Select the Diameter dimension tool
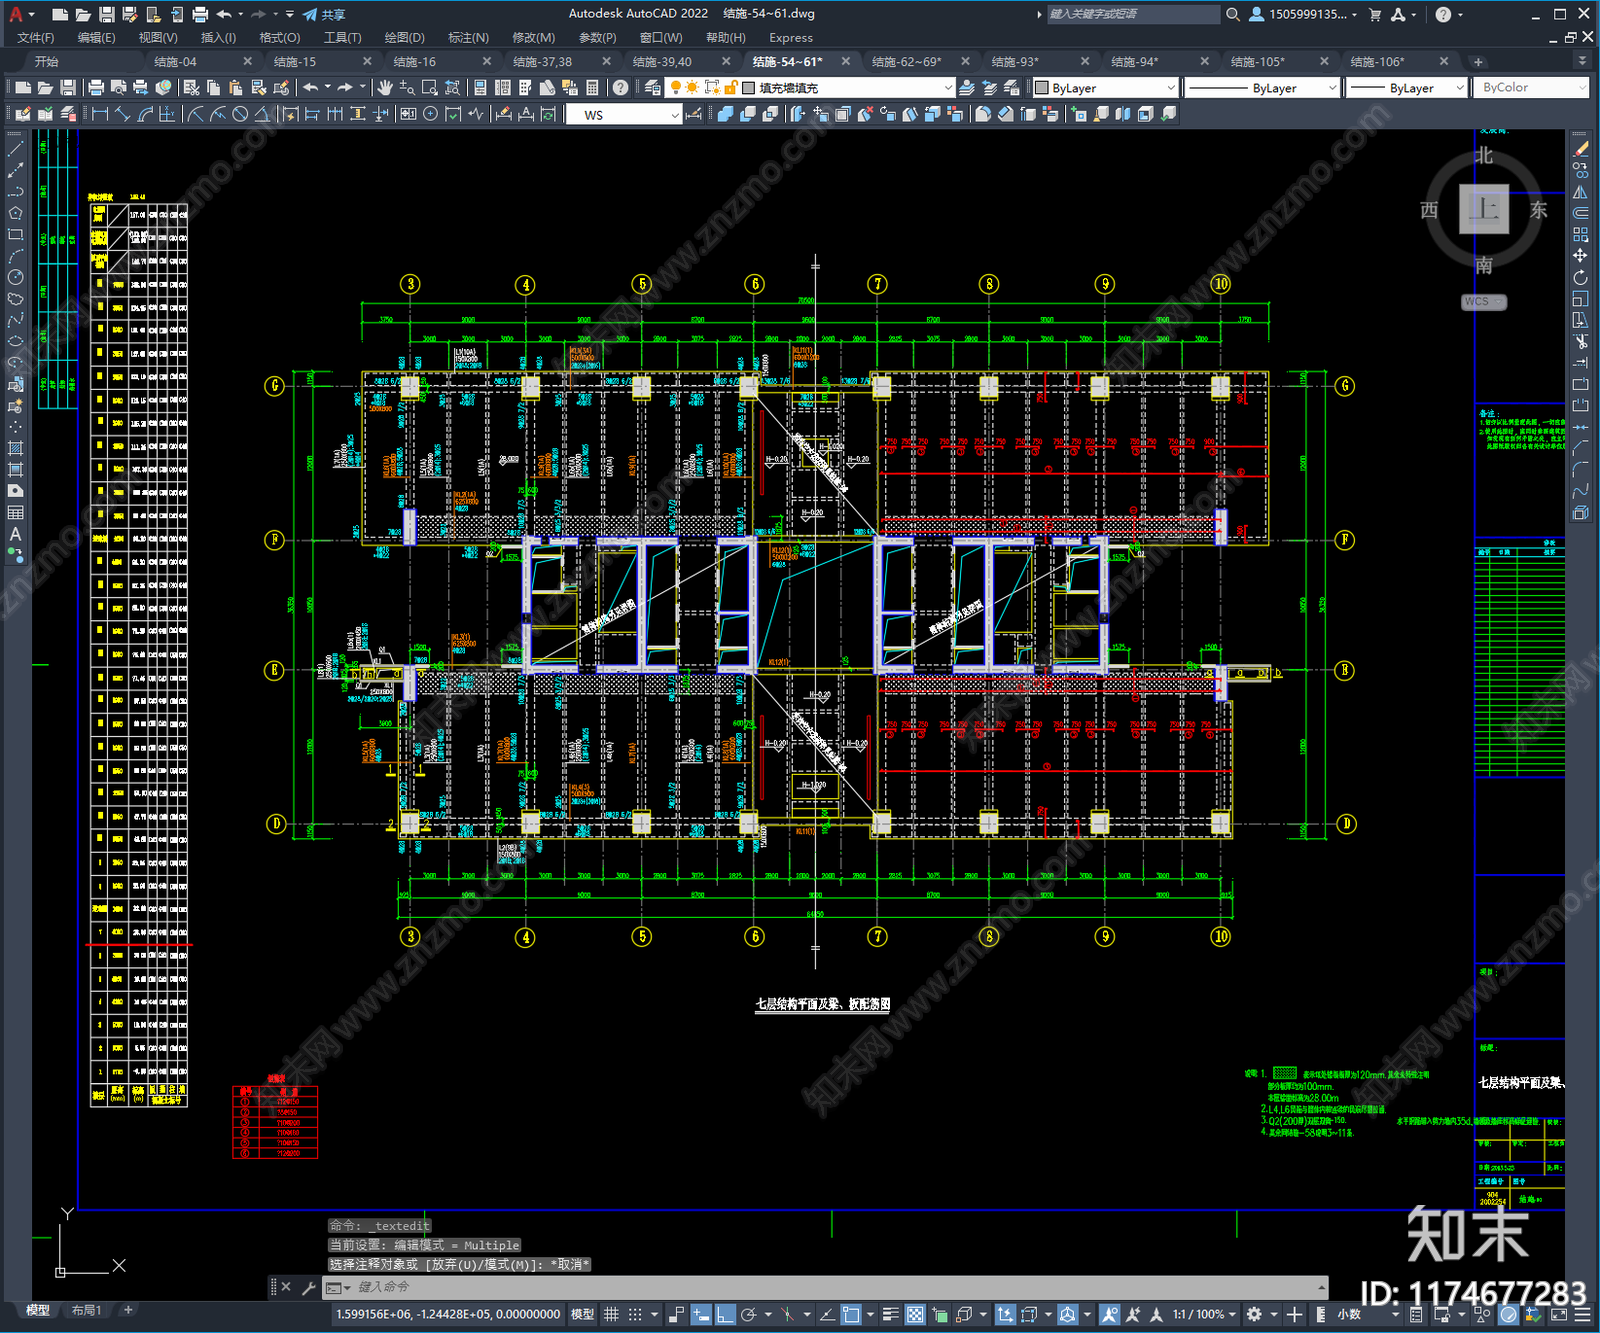 tap(240, 114)
